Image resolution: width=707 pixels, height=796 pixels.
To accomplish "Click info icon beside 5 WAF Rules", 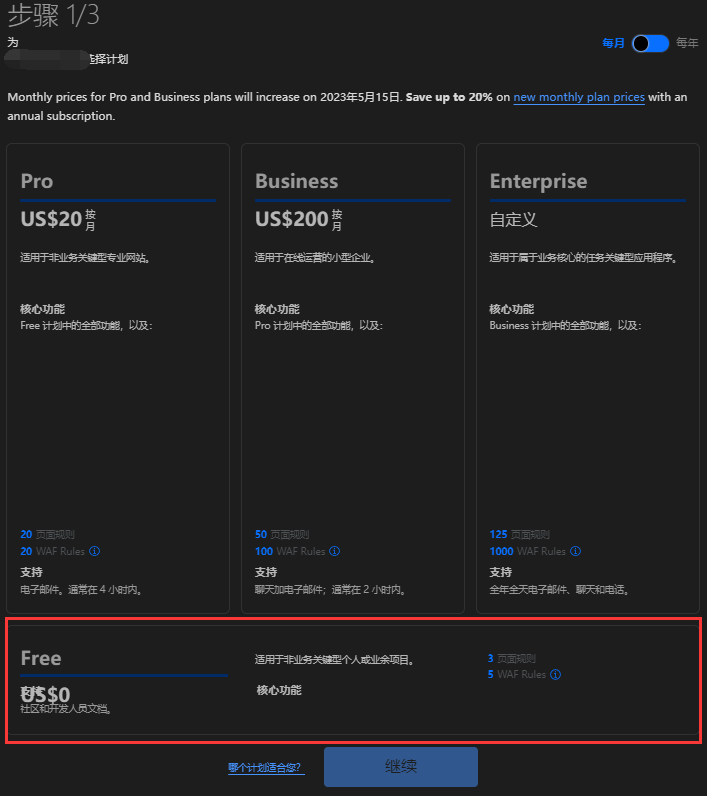I will click(555, 675).
